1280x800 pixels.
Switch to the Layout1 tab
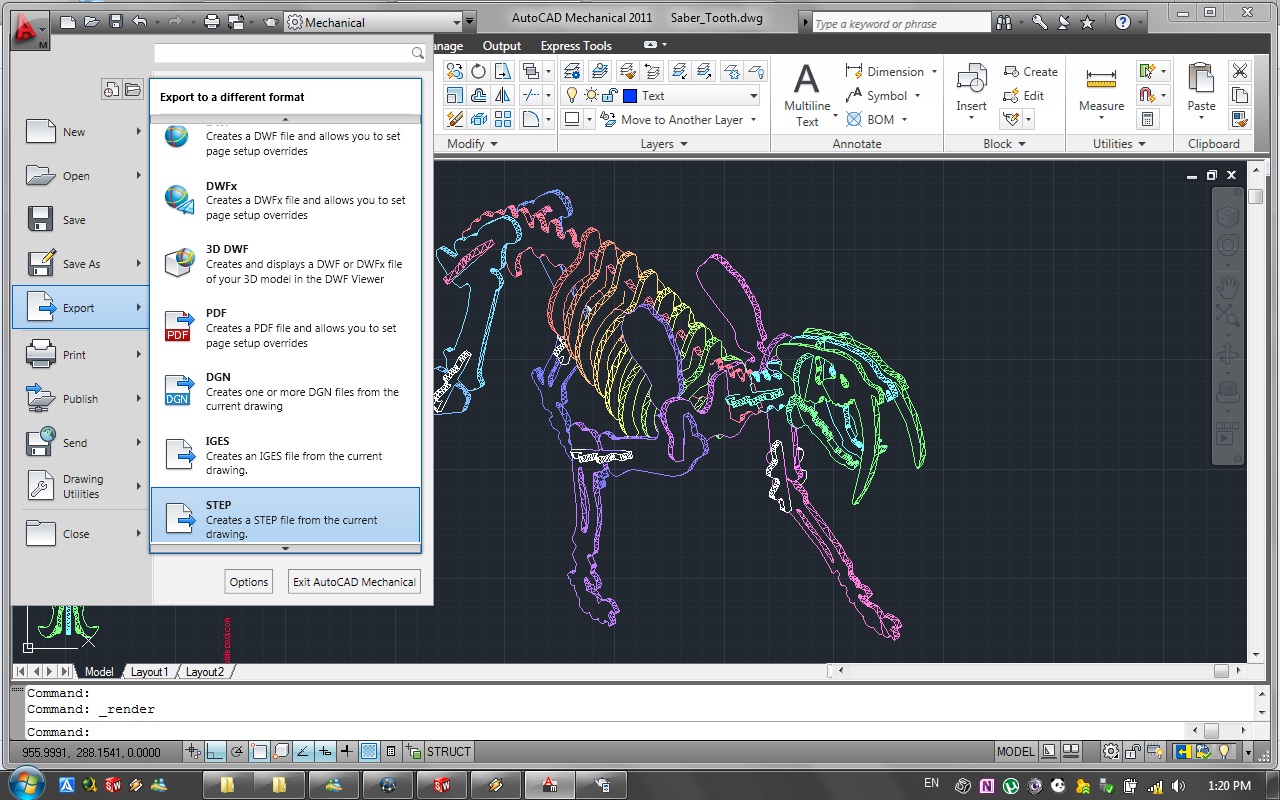[149, 672]
